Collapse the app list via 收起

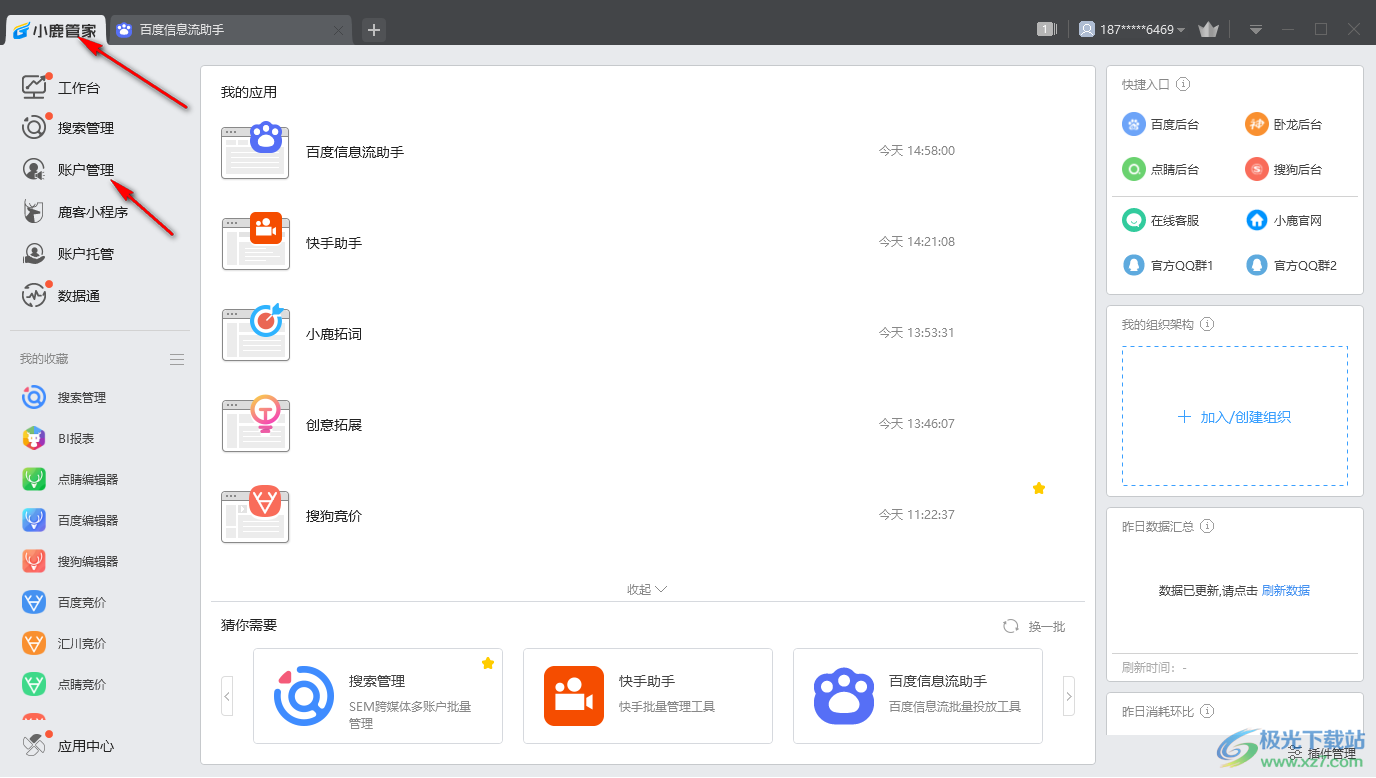tap(647, 589)
